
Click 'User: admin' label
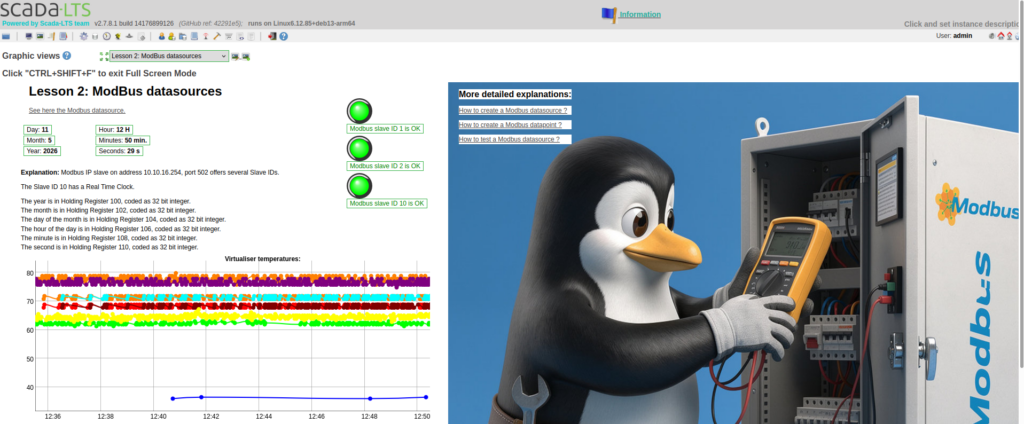954,36
